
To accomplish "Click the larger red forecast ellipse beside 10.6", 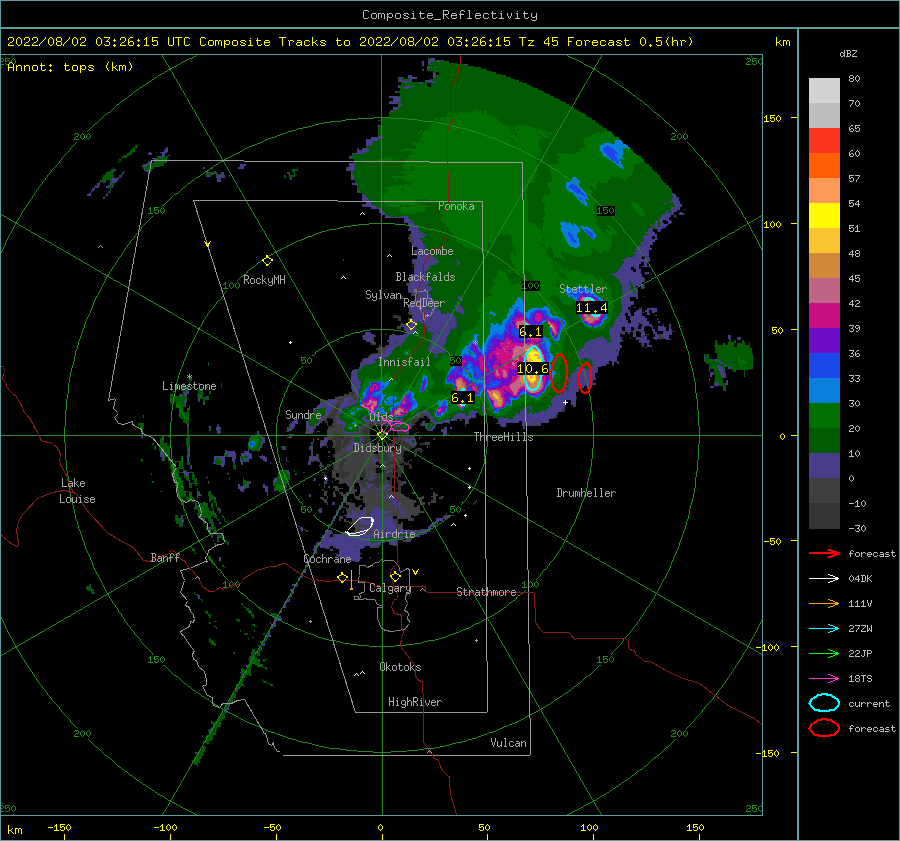I will [x=559, y=373].
